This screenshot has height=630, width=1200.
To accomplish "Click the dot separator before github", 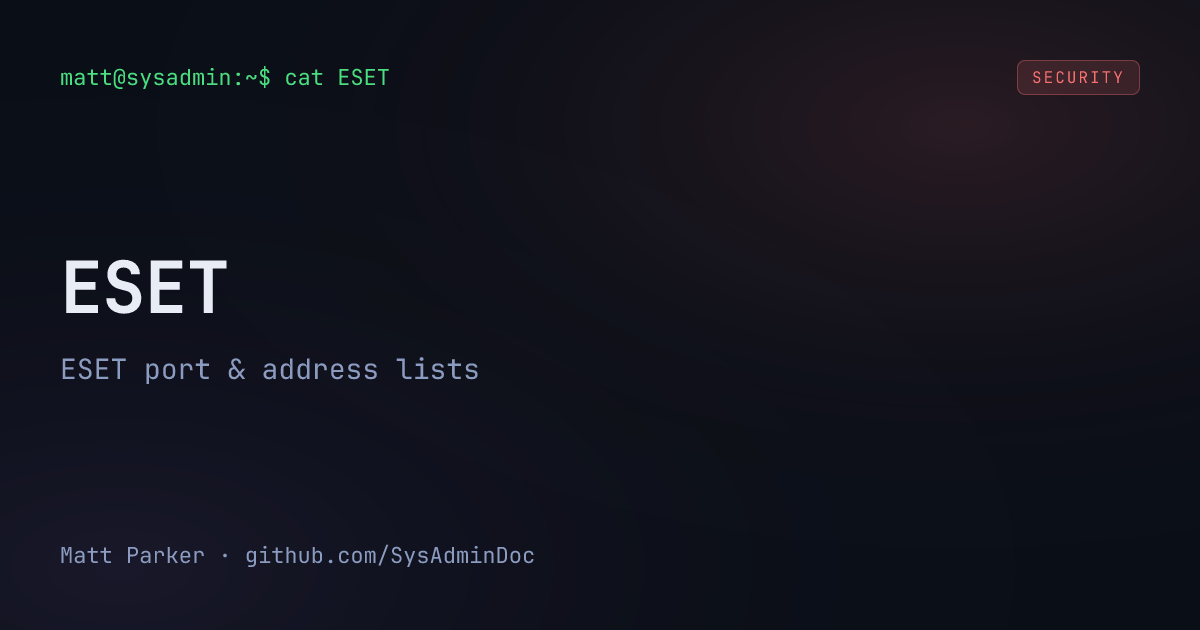I will [225, 556].
